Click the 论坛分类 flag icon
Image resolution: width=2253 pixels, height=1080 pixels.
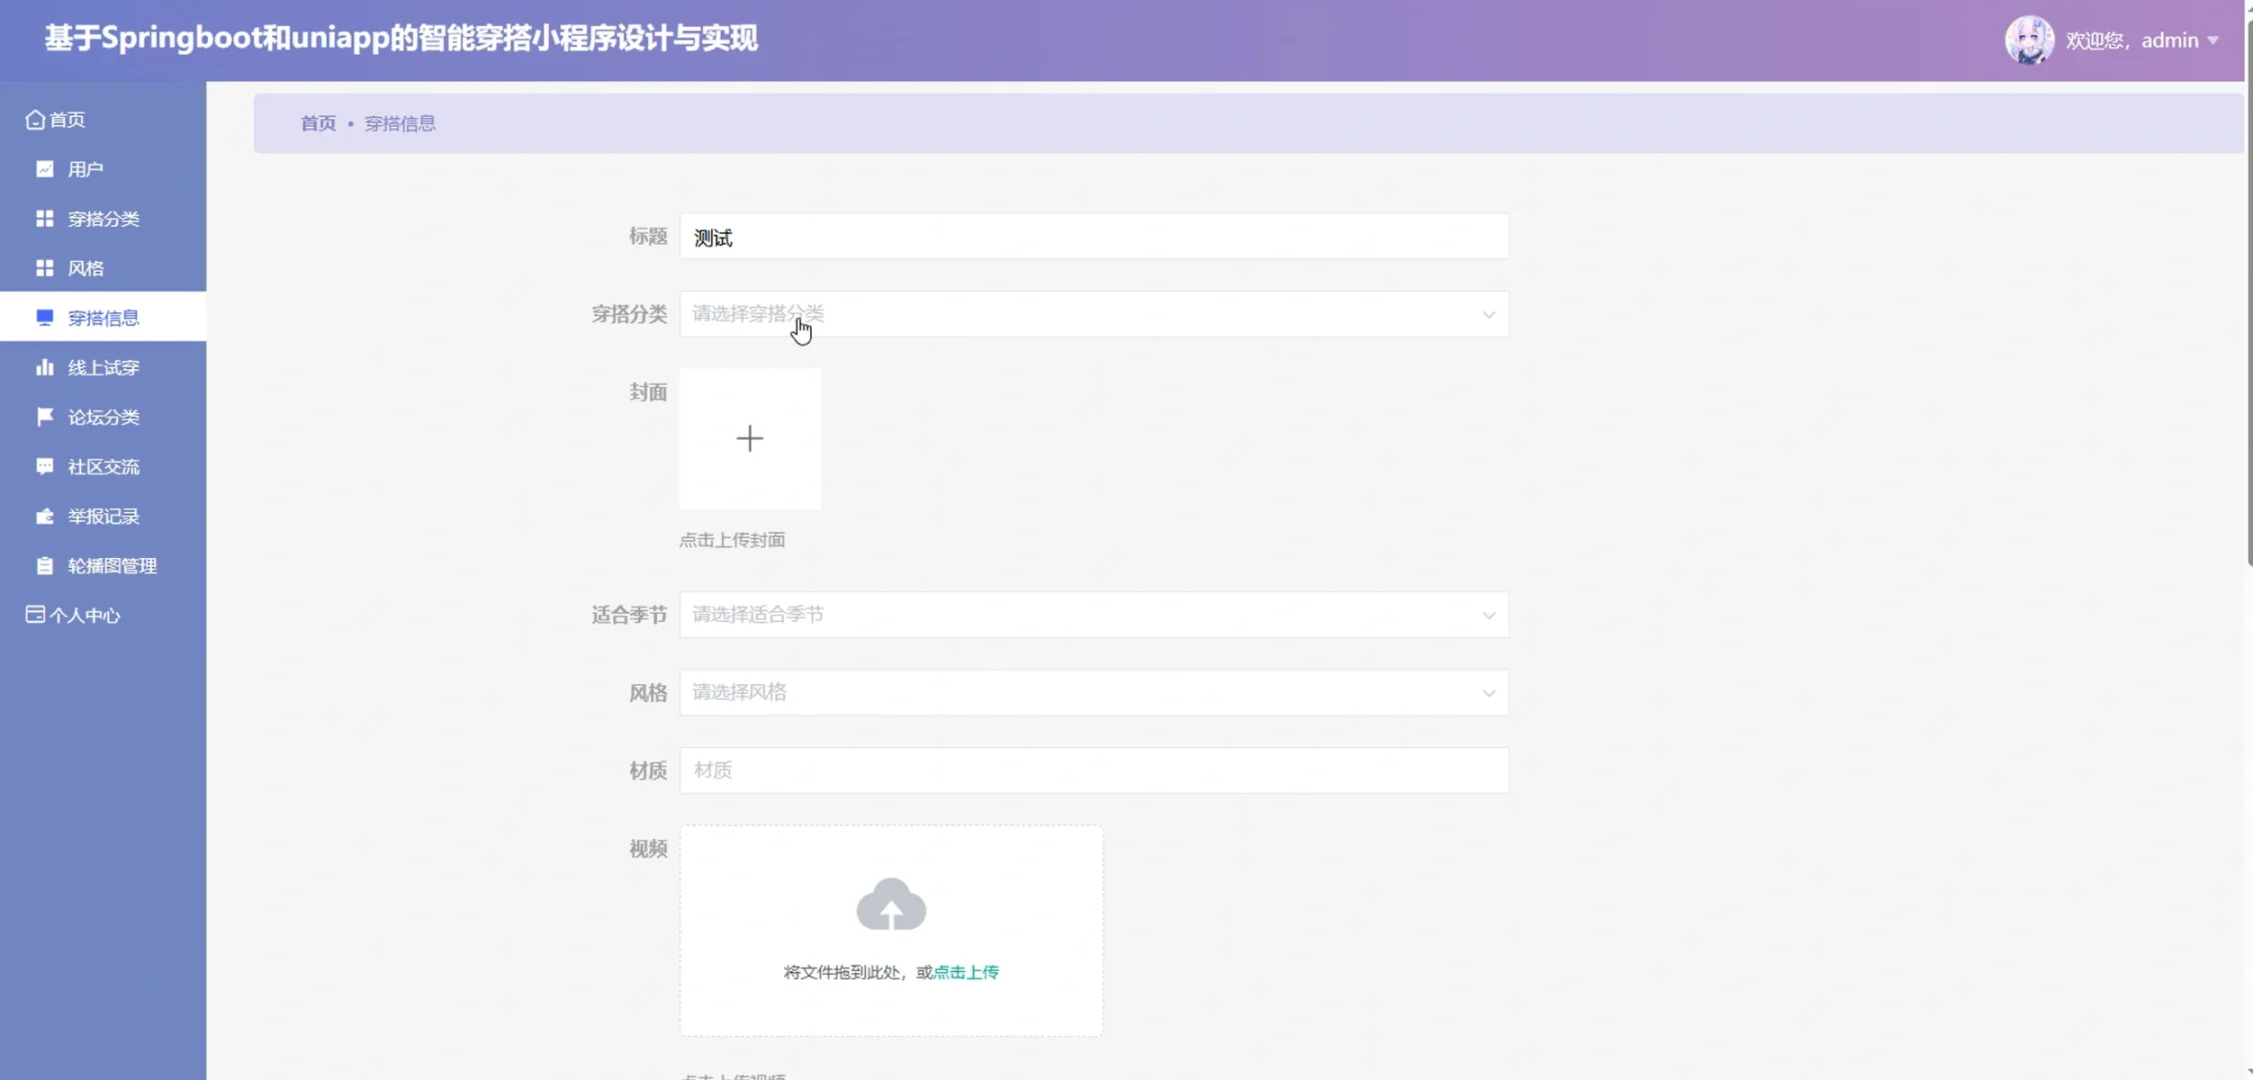coord(44,416)
